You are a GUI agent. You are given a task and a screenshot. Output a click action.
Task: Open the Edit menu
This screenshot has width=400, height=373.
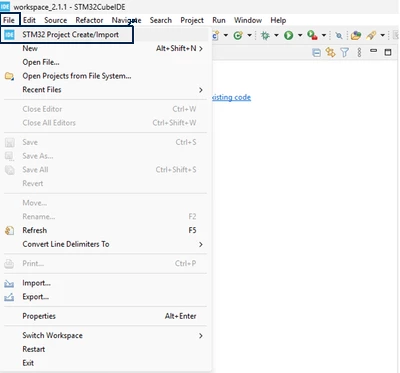(x=29, y=20)
